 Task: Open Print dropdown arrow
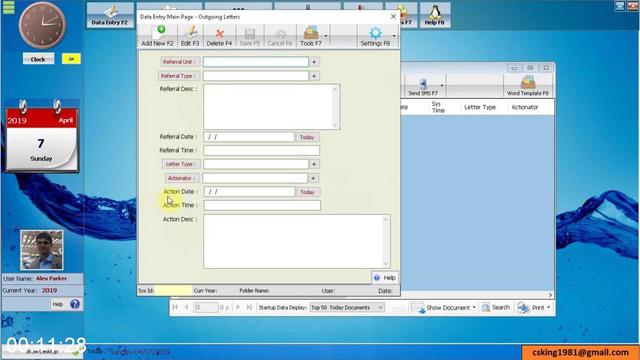click(548, 307)
